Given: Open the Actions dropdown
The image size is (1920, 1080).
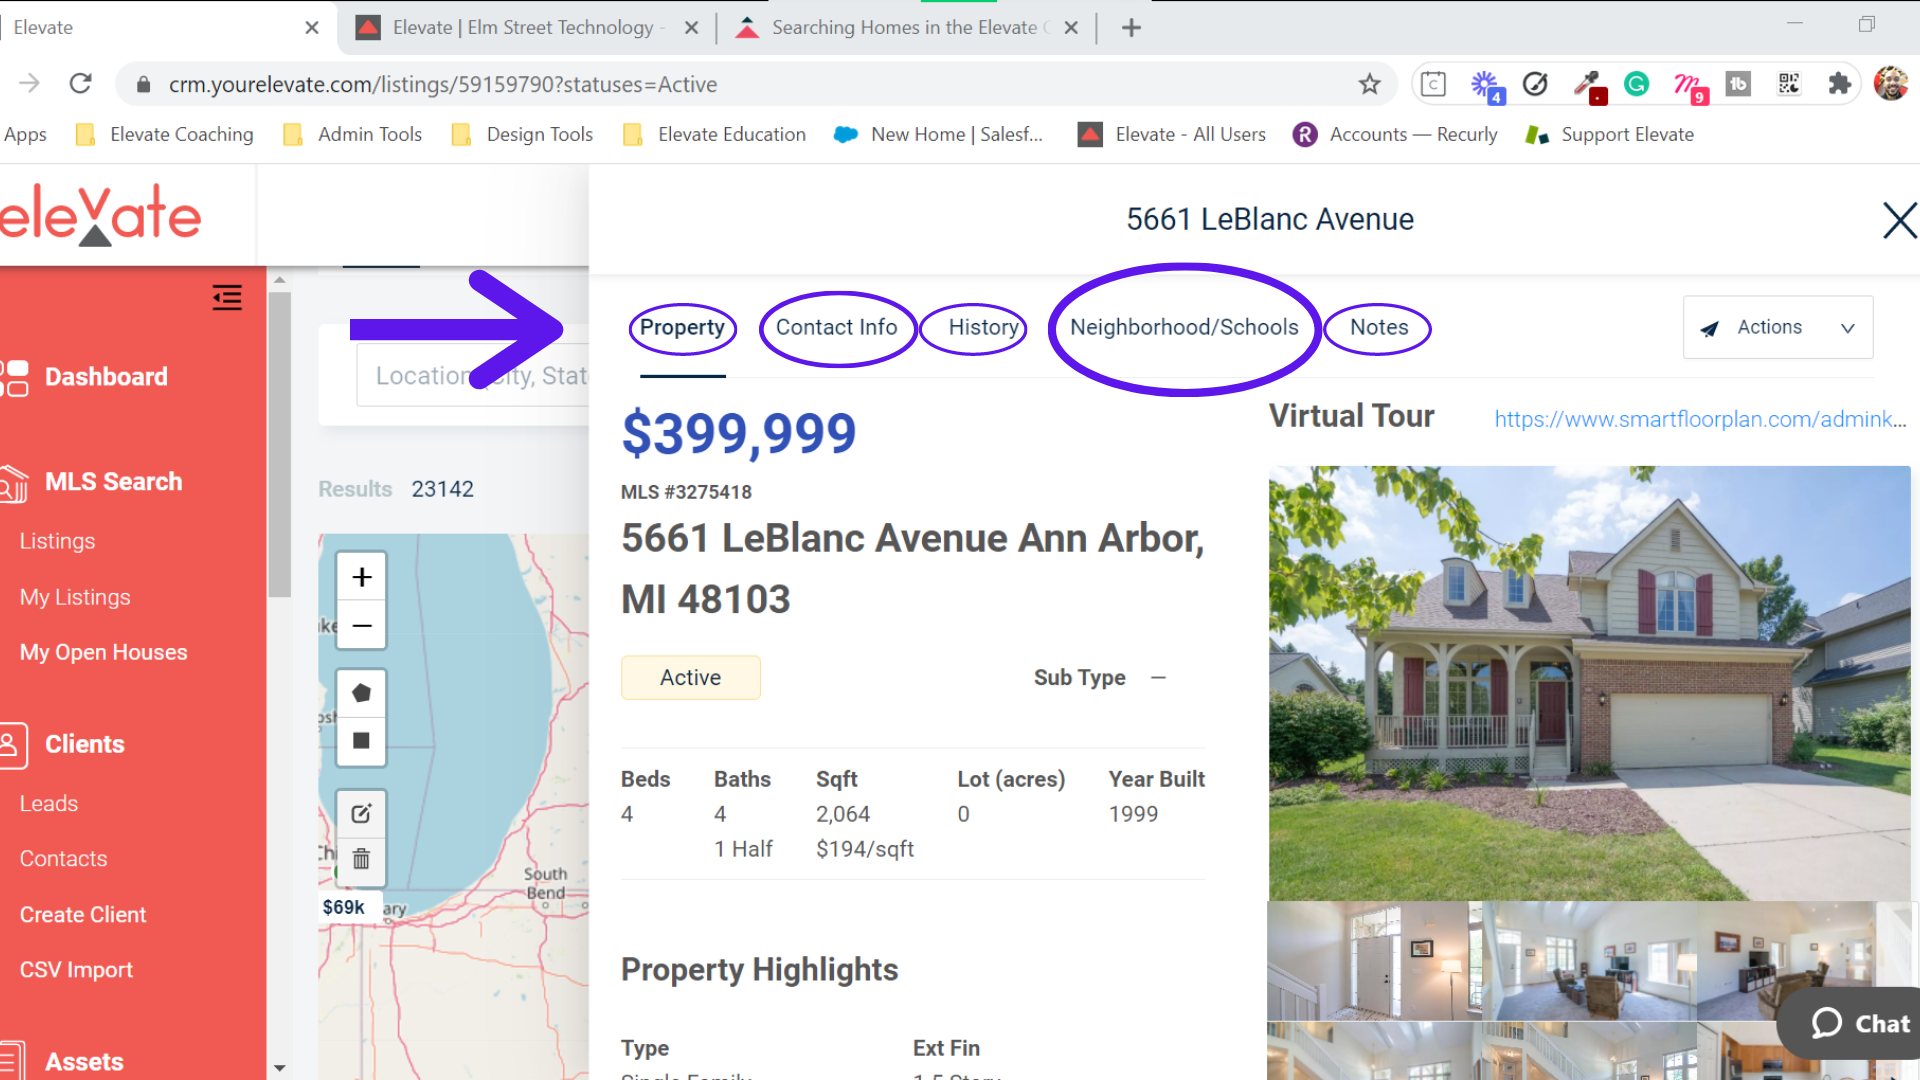Looking at the screenshot, I should point(1777,327).
